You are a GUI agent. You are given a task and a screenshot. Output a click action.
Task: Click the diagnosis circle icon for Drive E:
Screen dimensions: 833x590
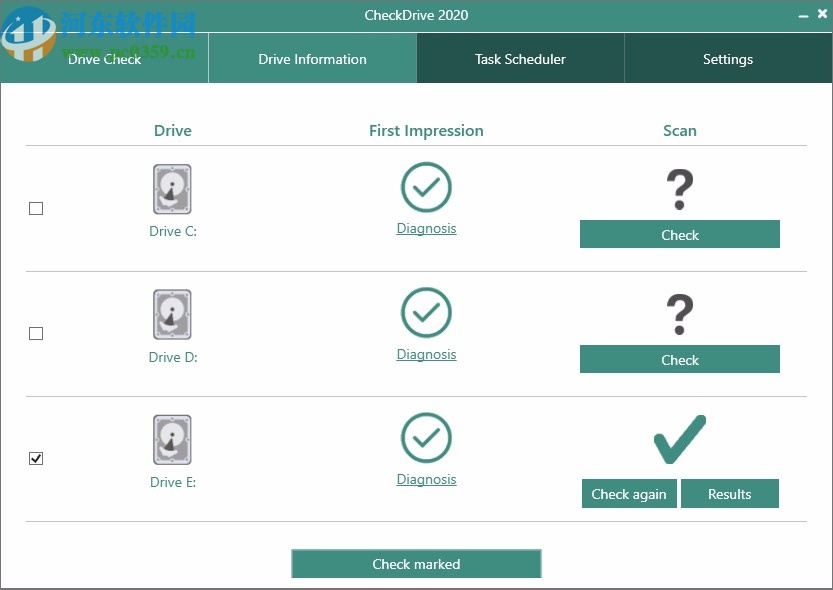(x=426, y=439)
